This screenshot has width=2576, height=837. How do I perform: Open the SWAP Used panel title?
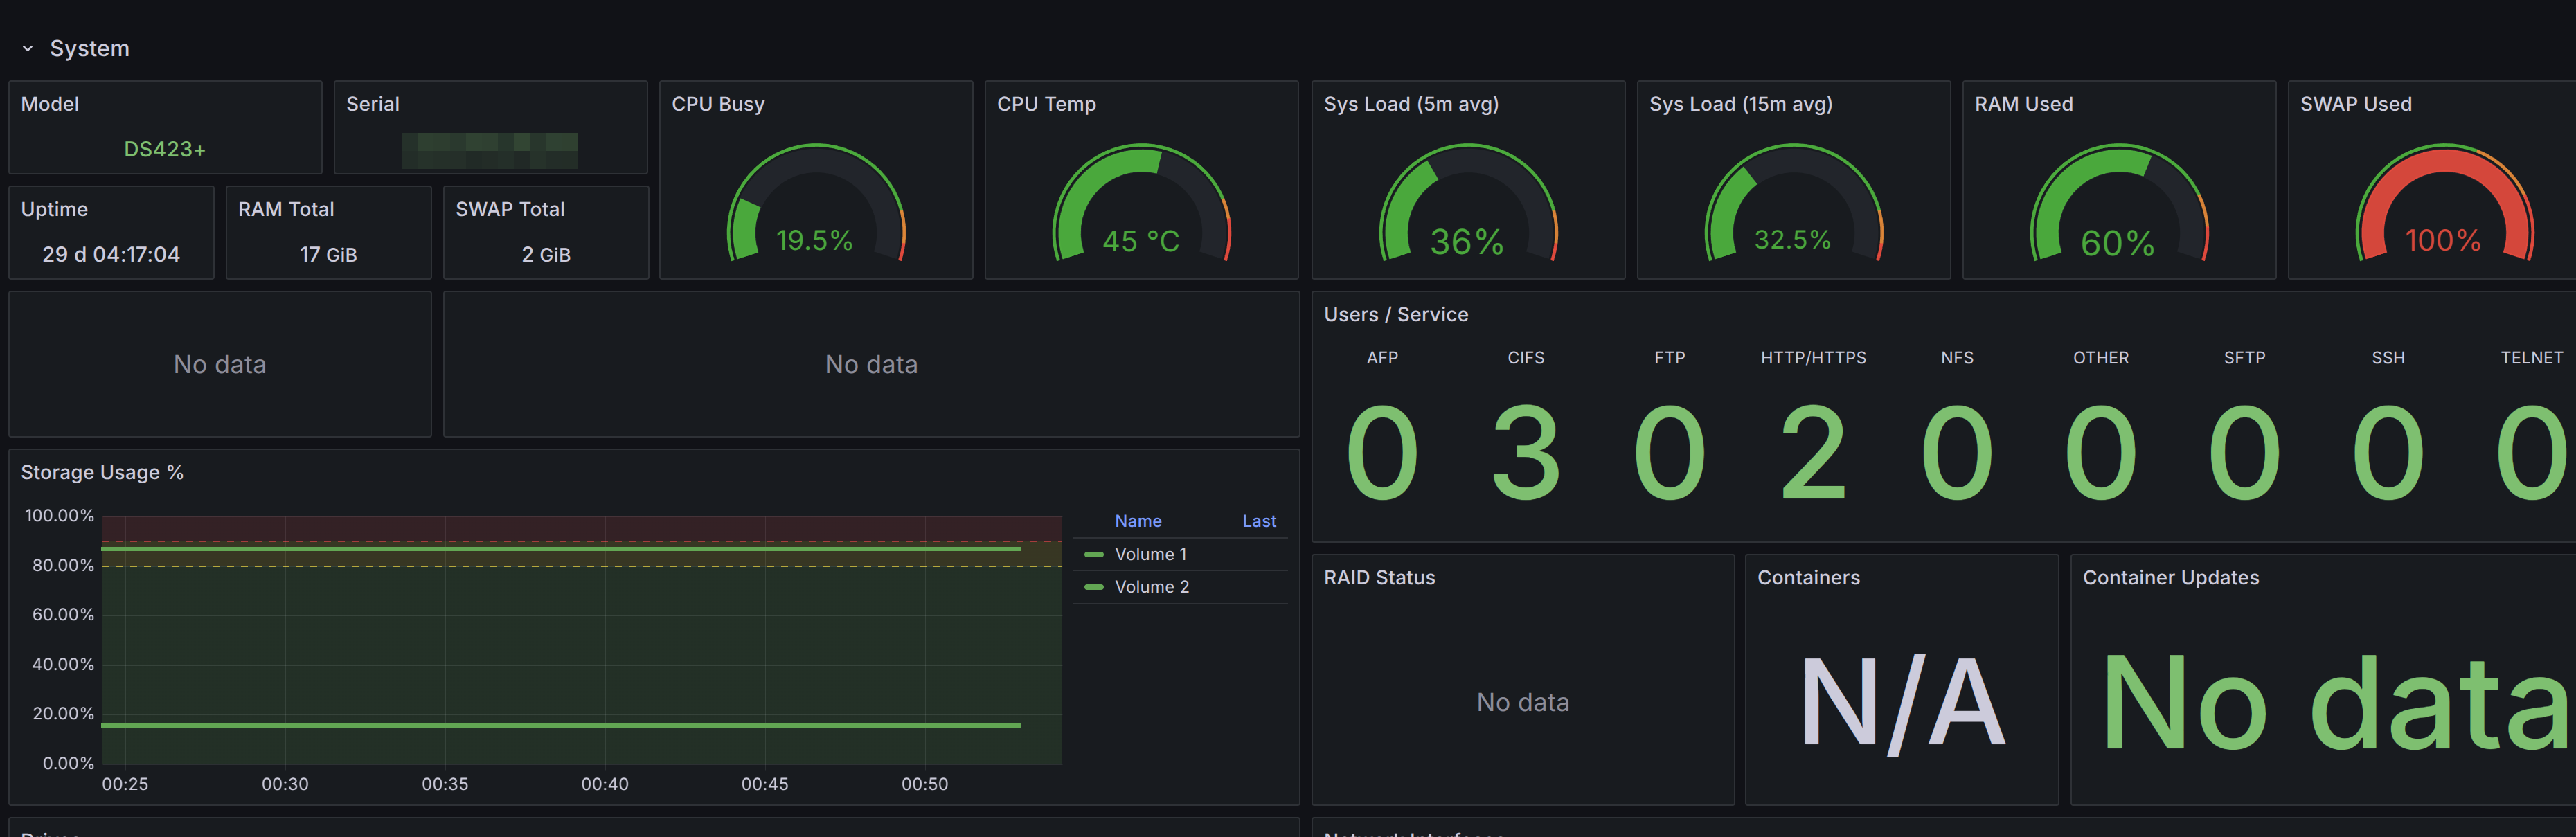2355,104
